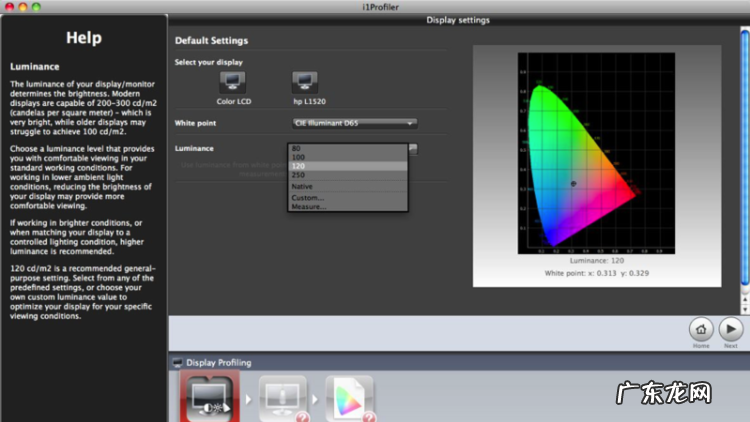
Task: Click the Home button icon
Action: coord(702,328)
